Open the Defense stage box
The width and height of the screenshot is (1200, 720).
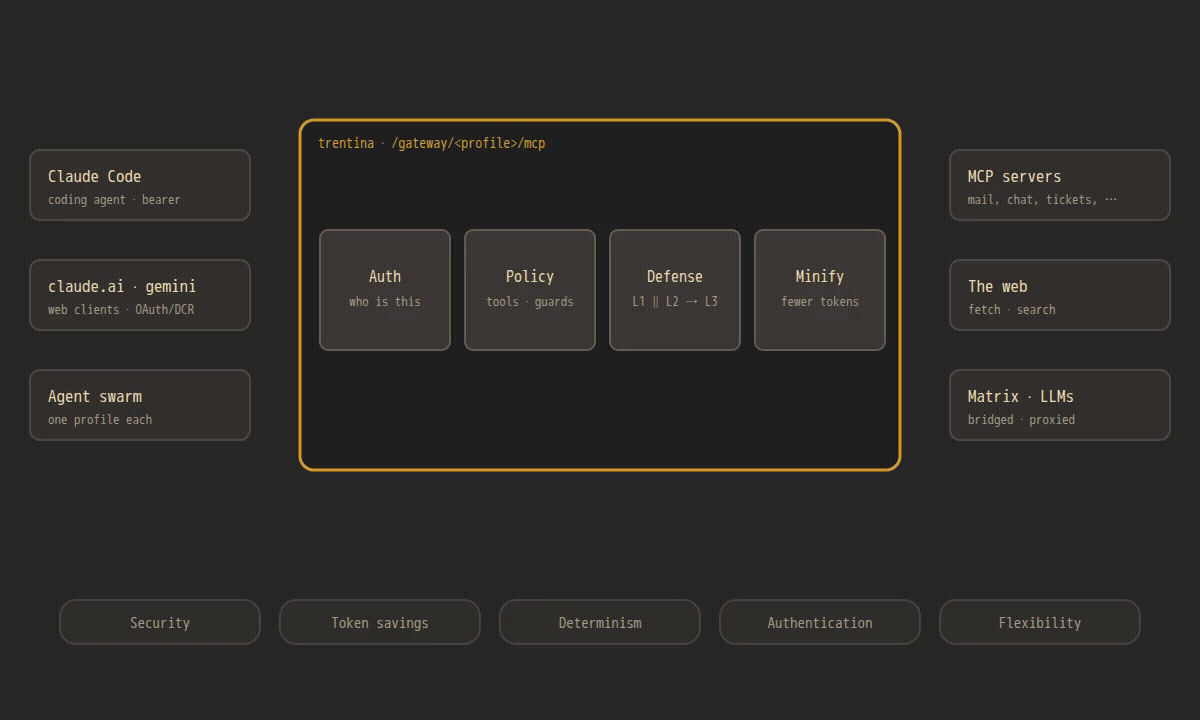click(x=675, y=290)
